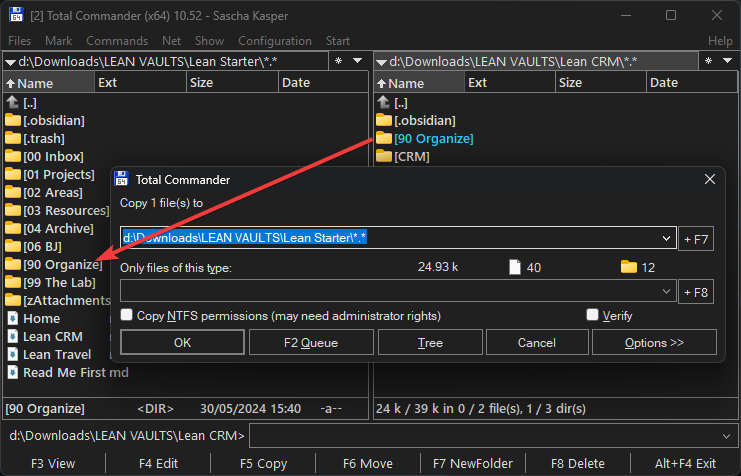Open the Net menu

172,41
